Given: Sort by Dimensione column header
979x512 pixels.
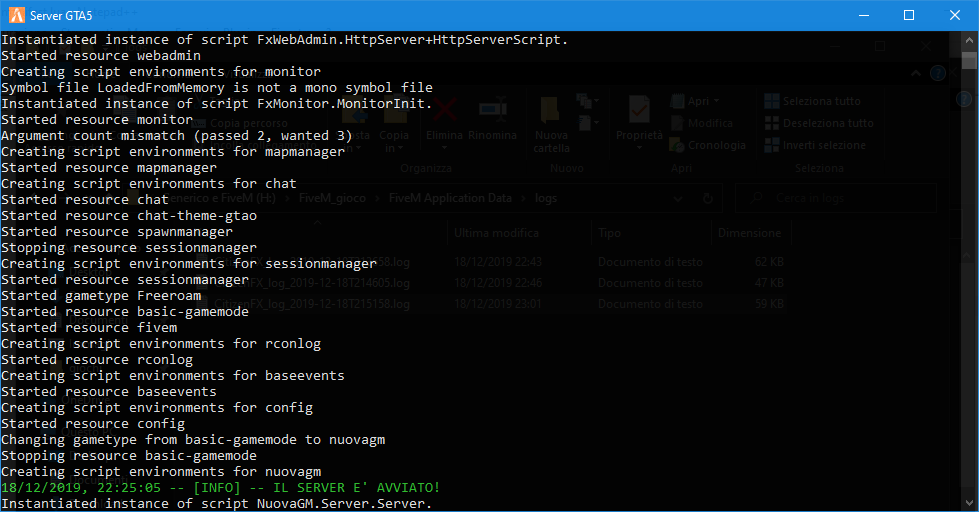Looking at the screenshot, I should [x=749, y=233].
